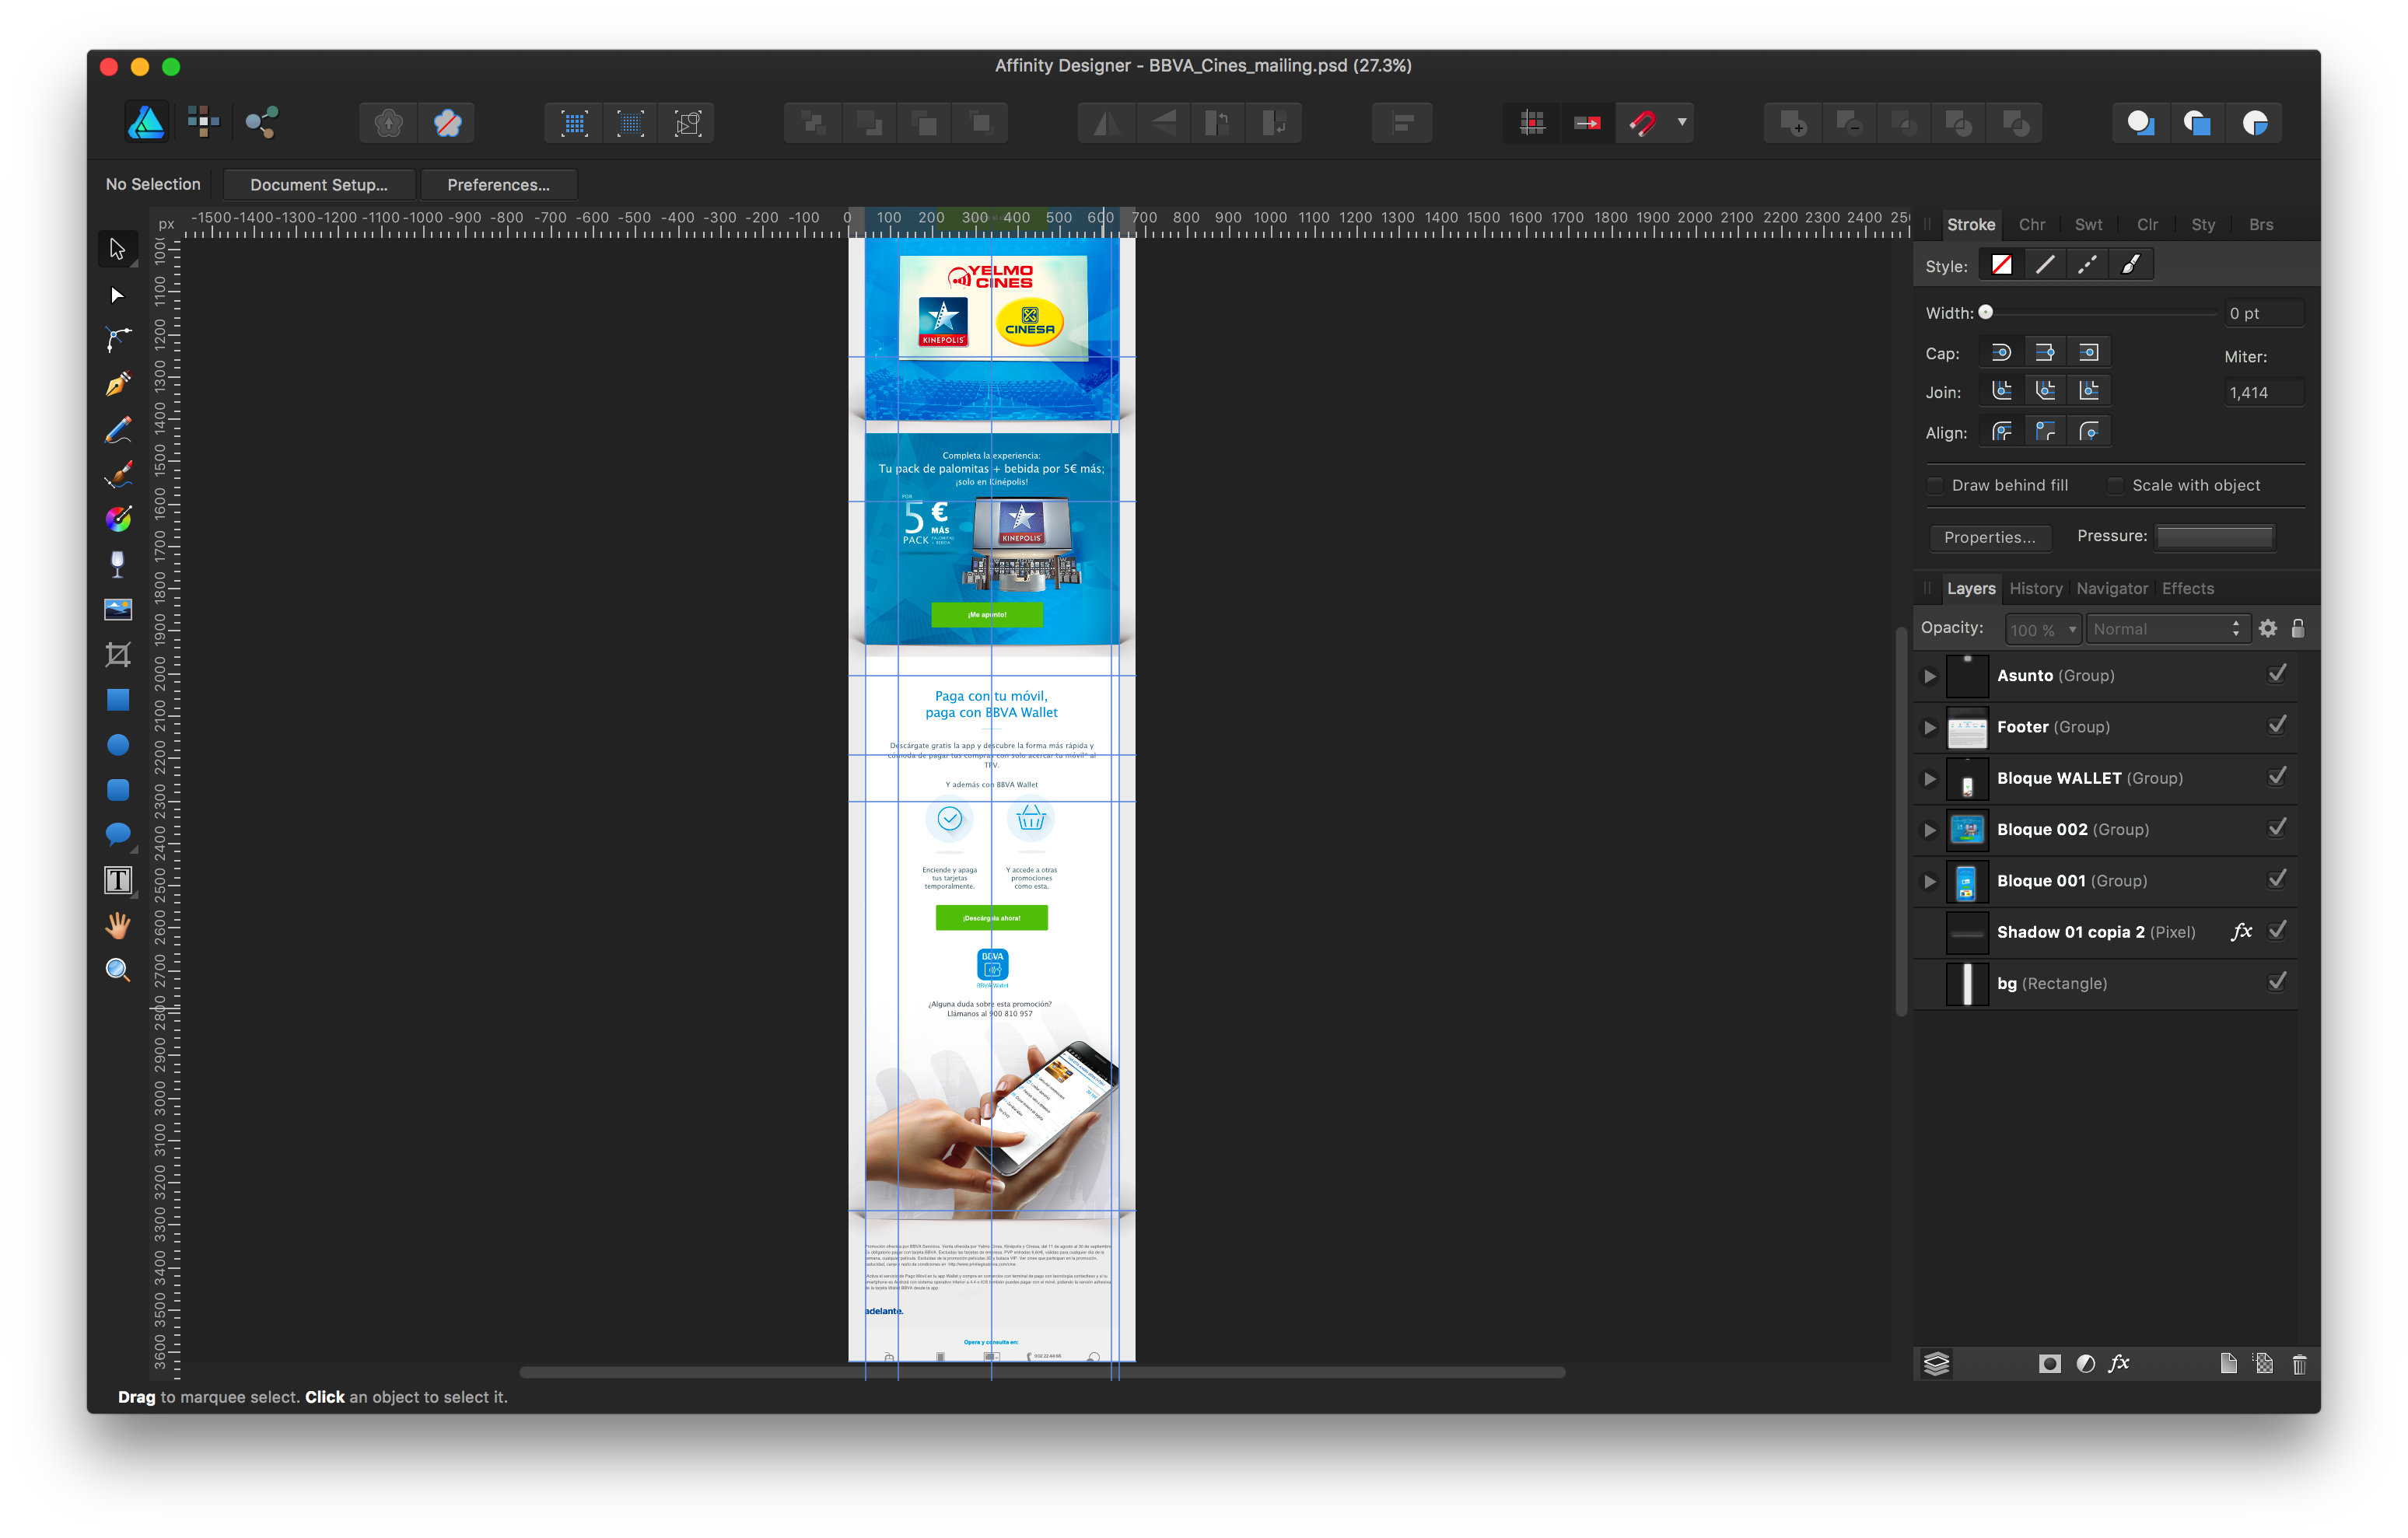The image size is (2408, 1538).
Task: Select the Zoom tool
Action: point(117,970)
